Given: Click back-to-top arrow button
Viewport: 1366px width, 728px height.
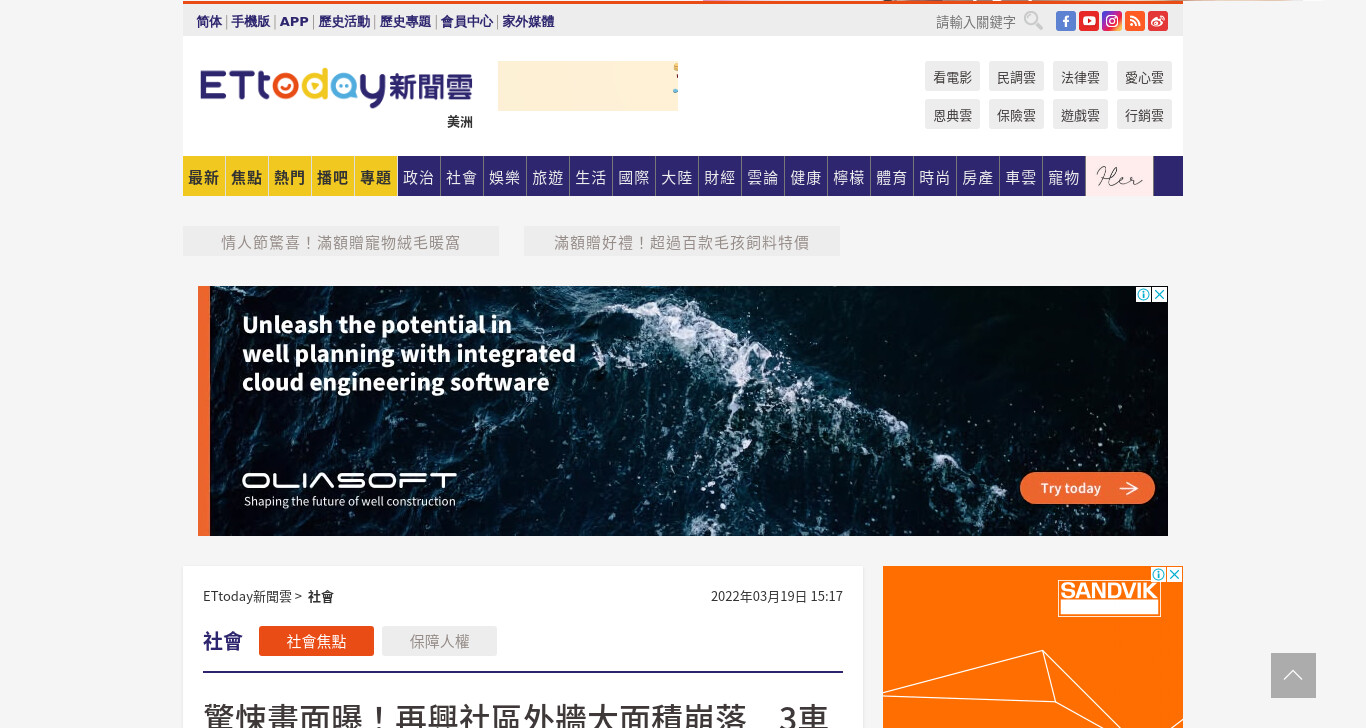Looking at the screenshot, I should [x=1293, y=675].
